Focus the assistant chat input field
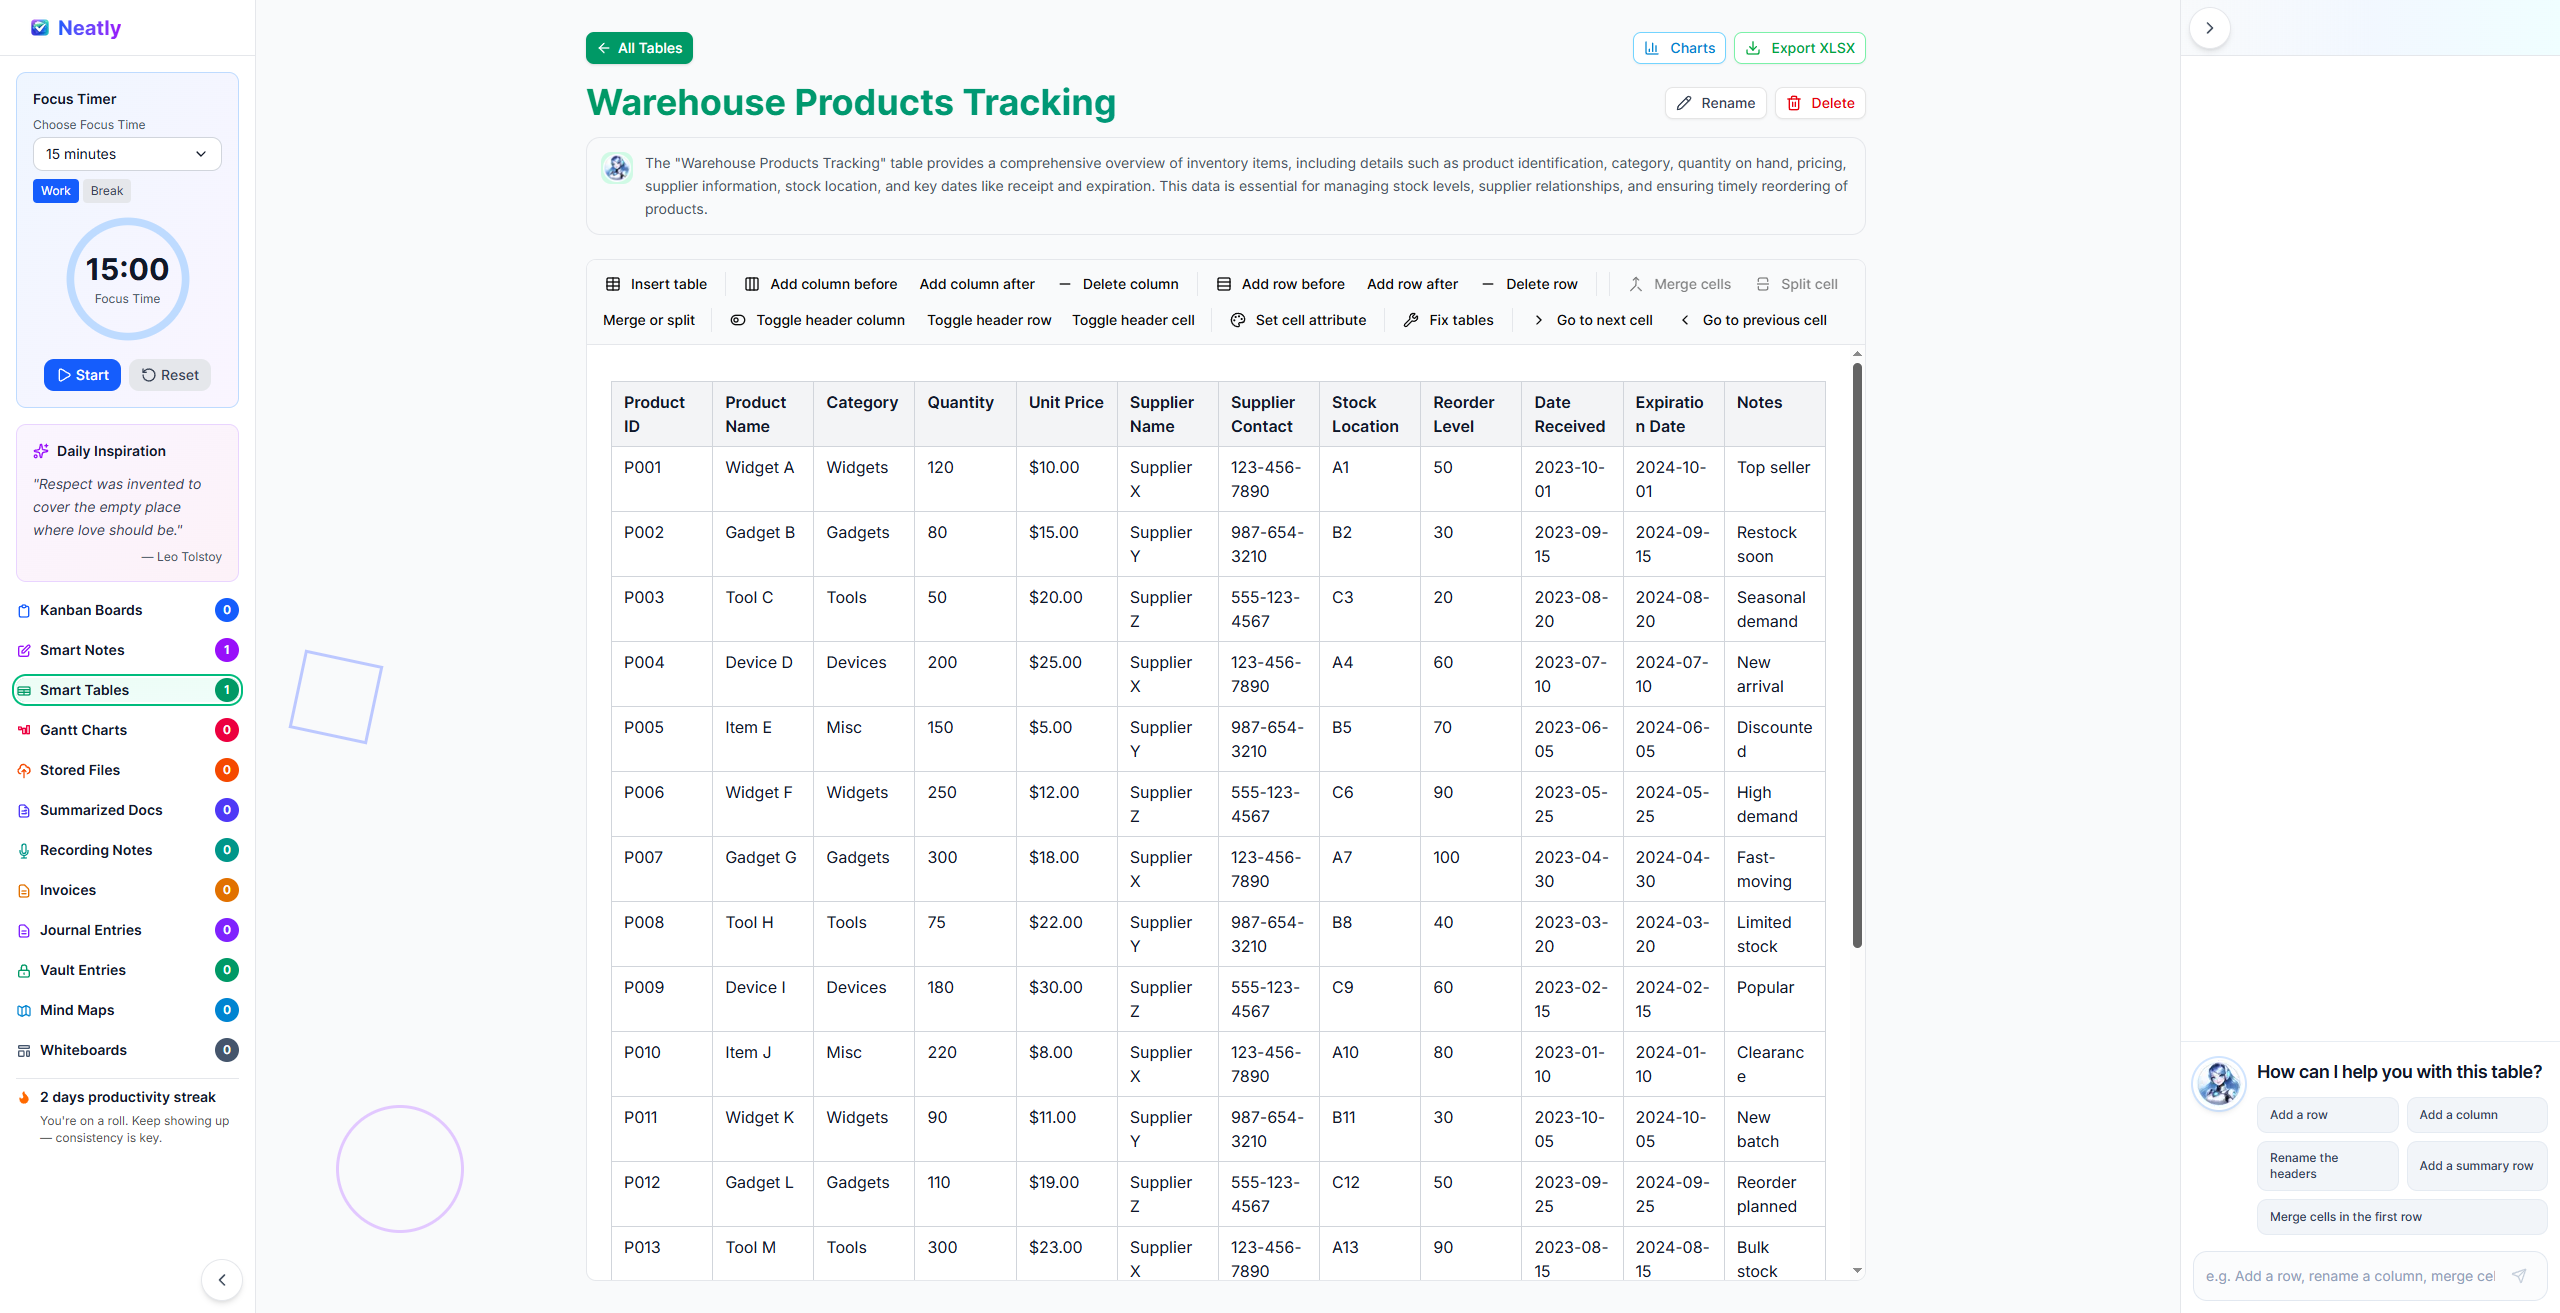Image resolution: width=2560 pixels, height=1313 pixels. 2350,1276
